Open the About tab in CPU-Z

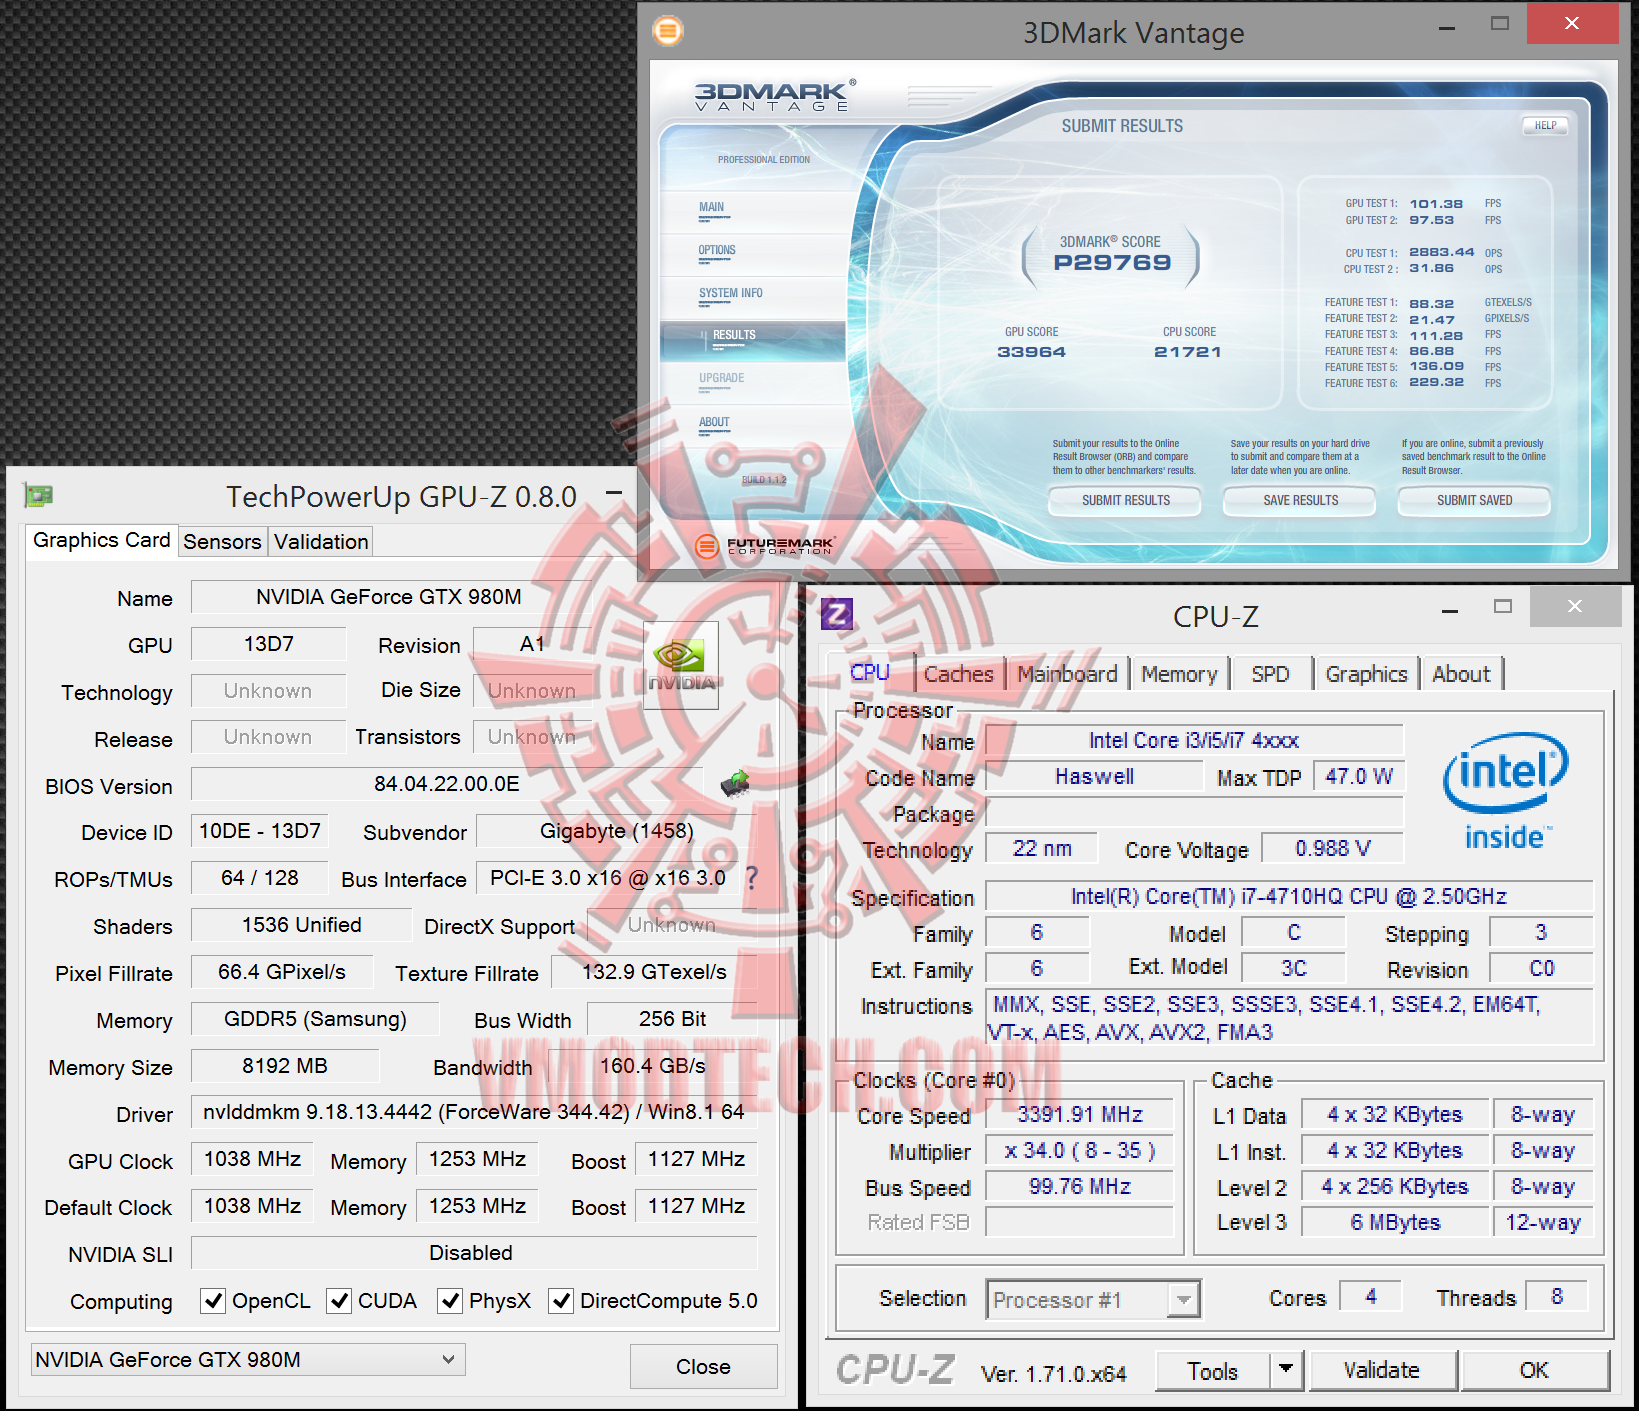tap(1461, 674)
